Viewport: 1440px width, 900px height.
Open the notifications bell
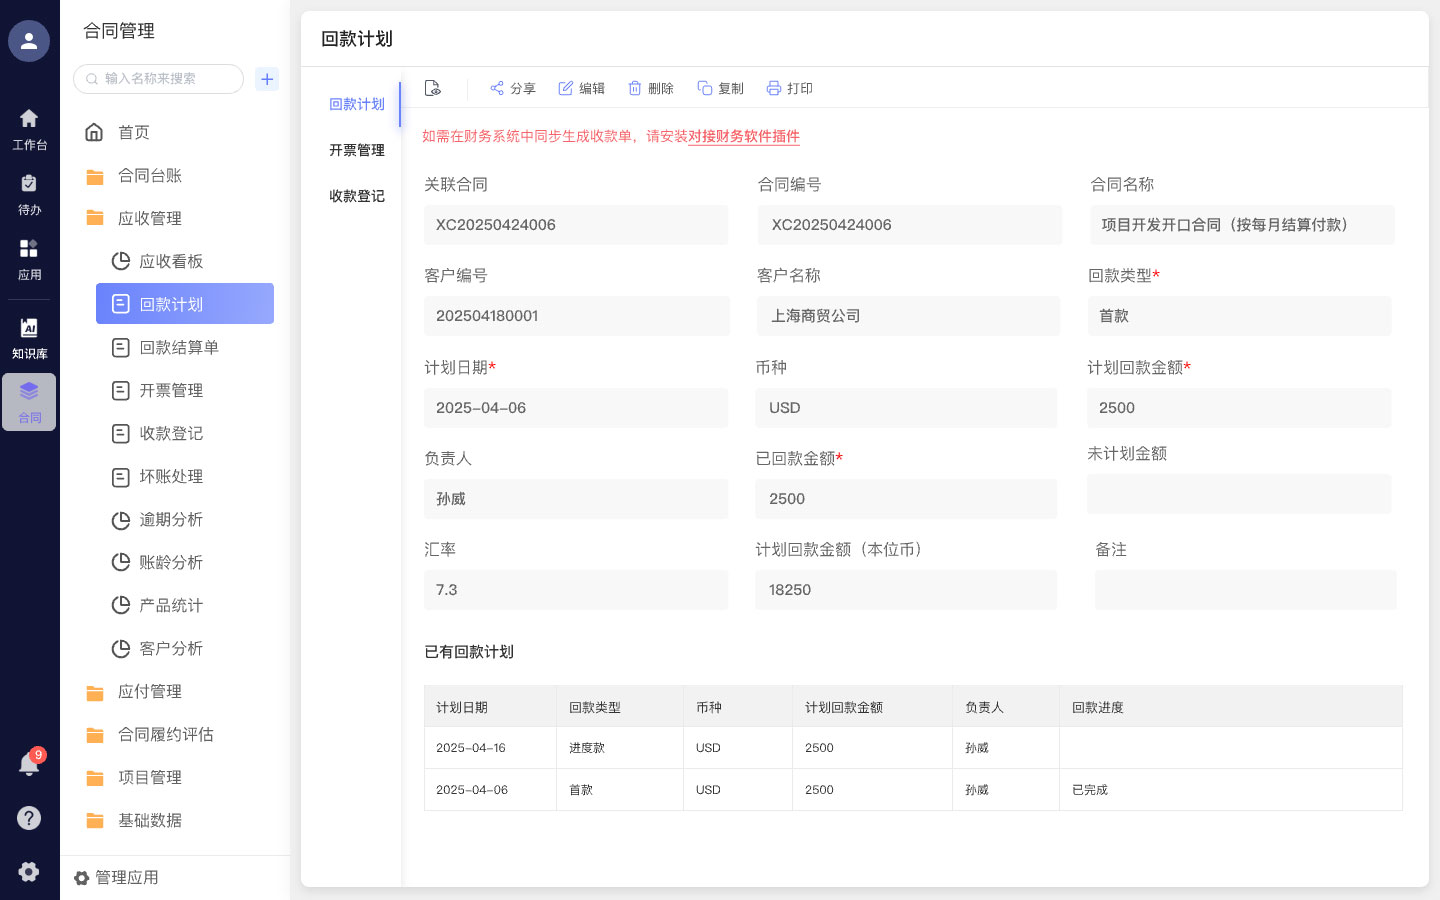pos(29,765)
